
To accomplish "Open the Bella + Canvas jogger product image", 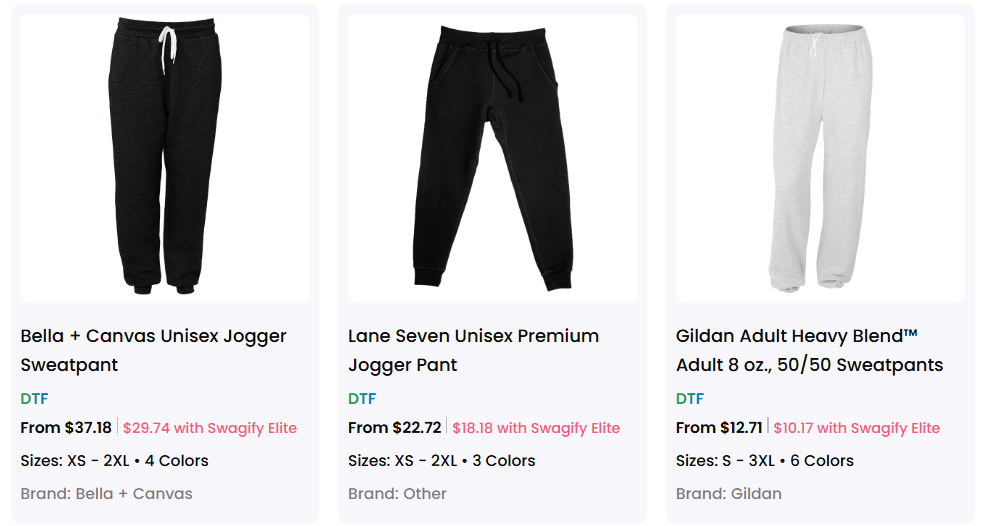I will [x=165, y=158].
